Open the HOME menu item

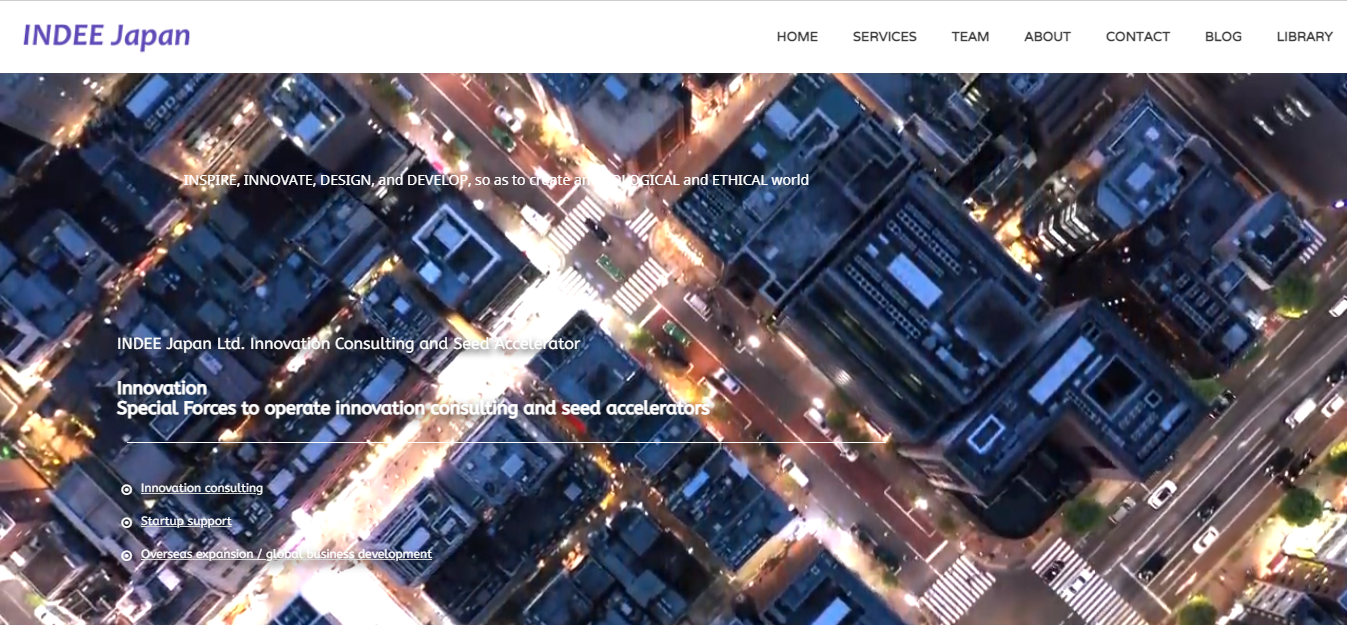[797, 36]
